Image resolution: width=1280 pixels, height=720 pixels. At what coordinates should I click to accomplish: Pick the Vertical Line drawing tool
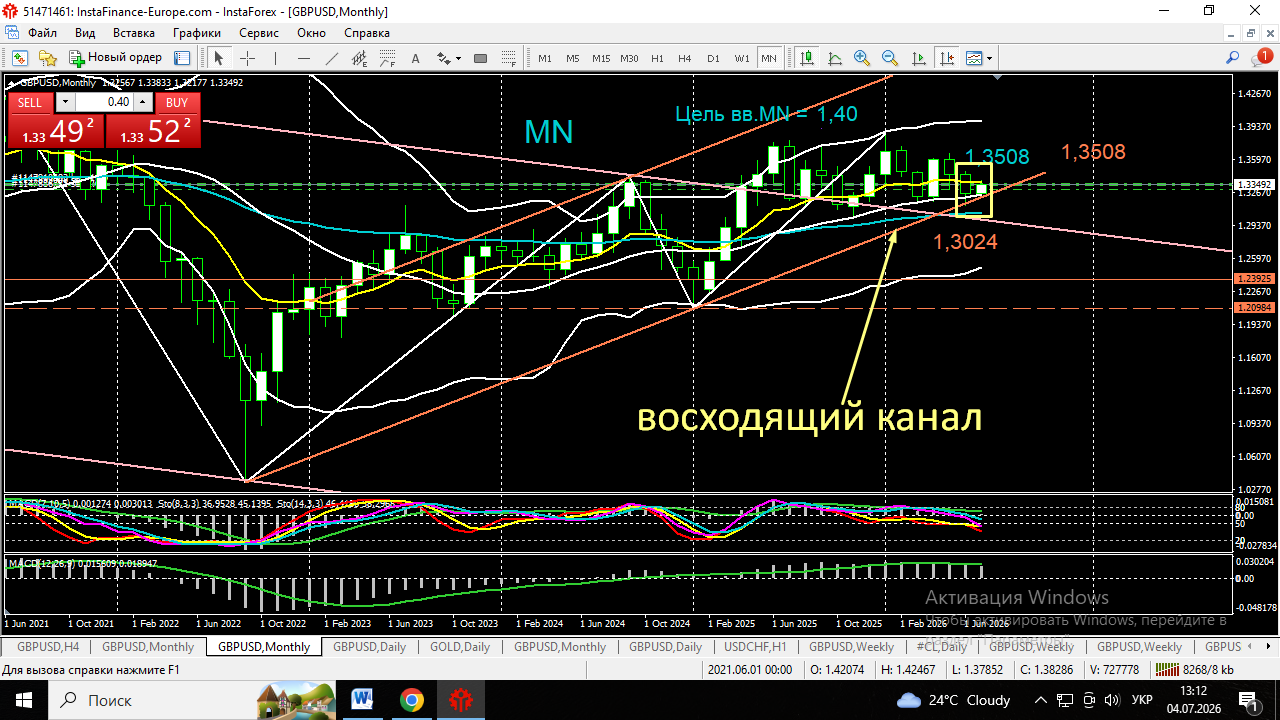[275, 58]
